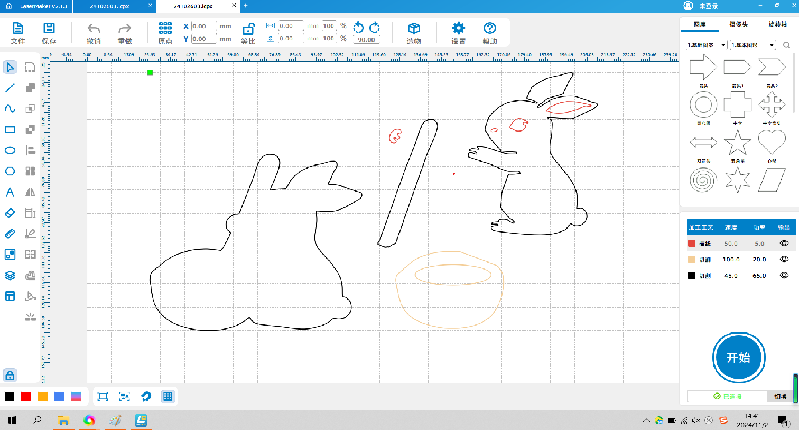This screenshot has height=430, width=799.
Task: Select the red color swatch at bottom
Action: coord(26,397)
